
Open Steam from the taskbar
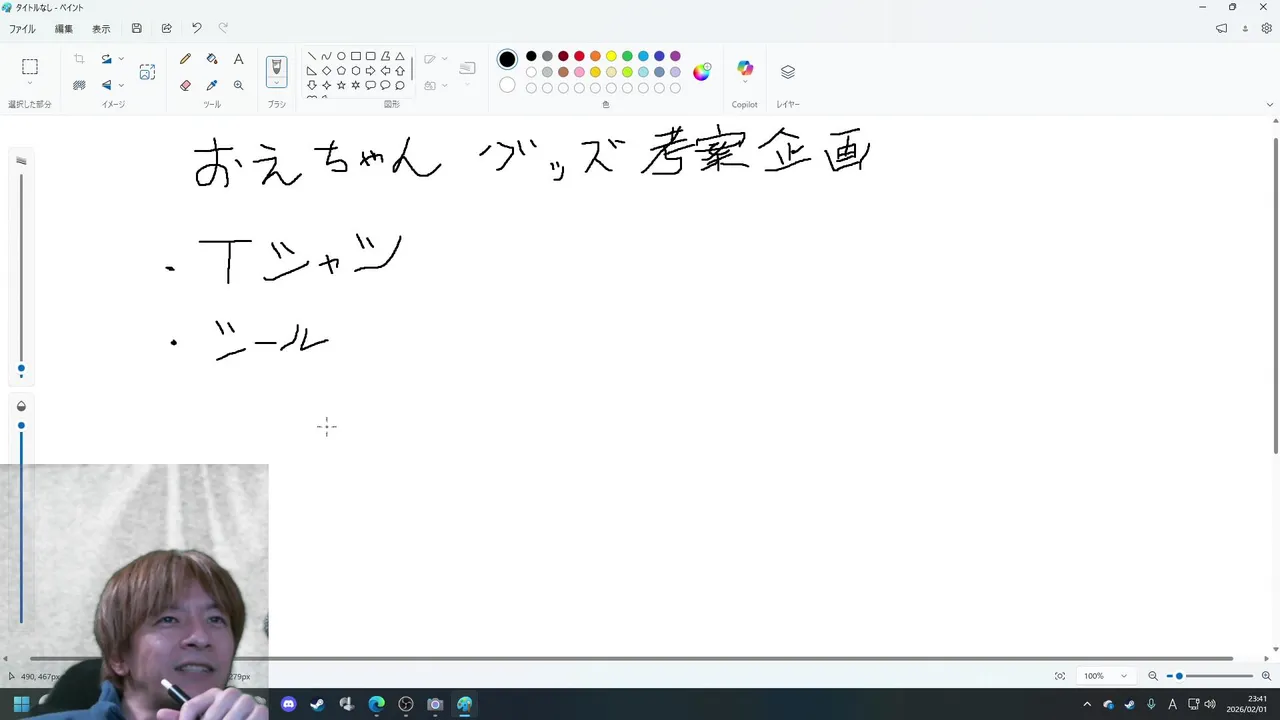pyautogui.click(x=318, y=704)
